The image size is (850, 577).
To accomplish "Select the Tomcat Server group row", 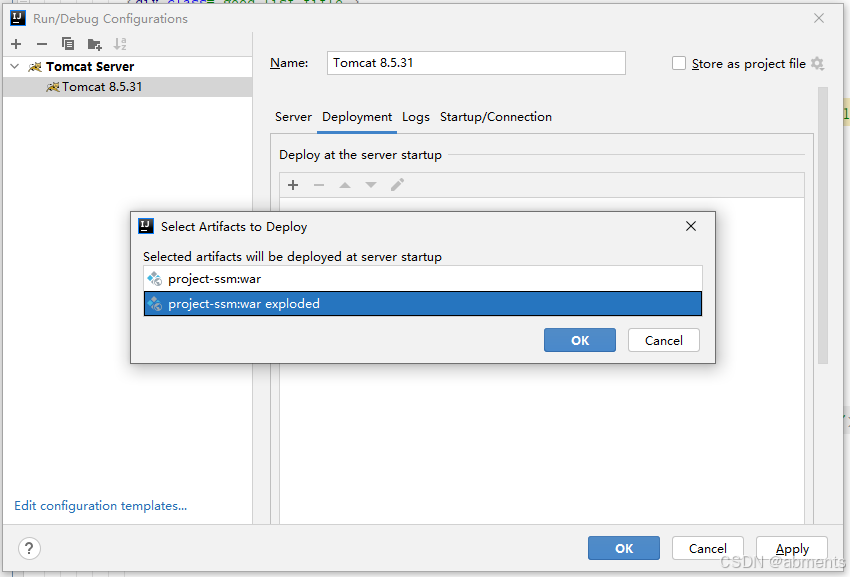I will [127, 67].
